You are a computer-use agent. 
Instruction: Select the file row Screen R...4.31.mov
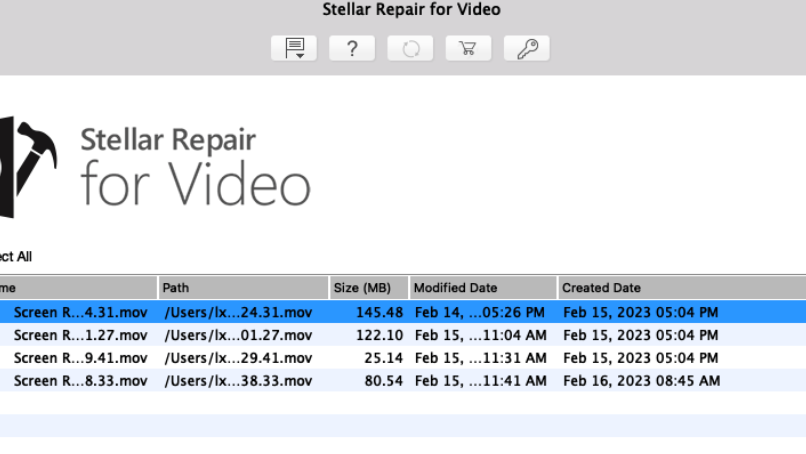tap(403, 312)
